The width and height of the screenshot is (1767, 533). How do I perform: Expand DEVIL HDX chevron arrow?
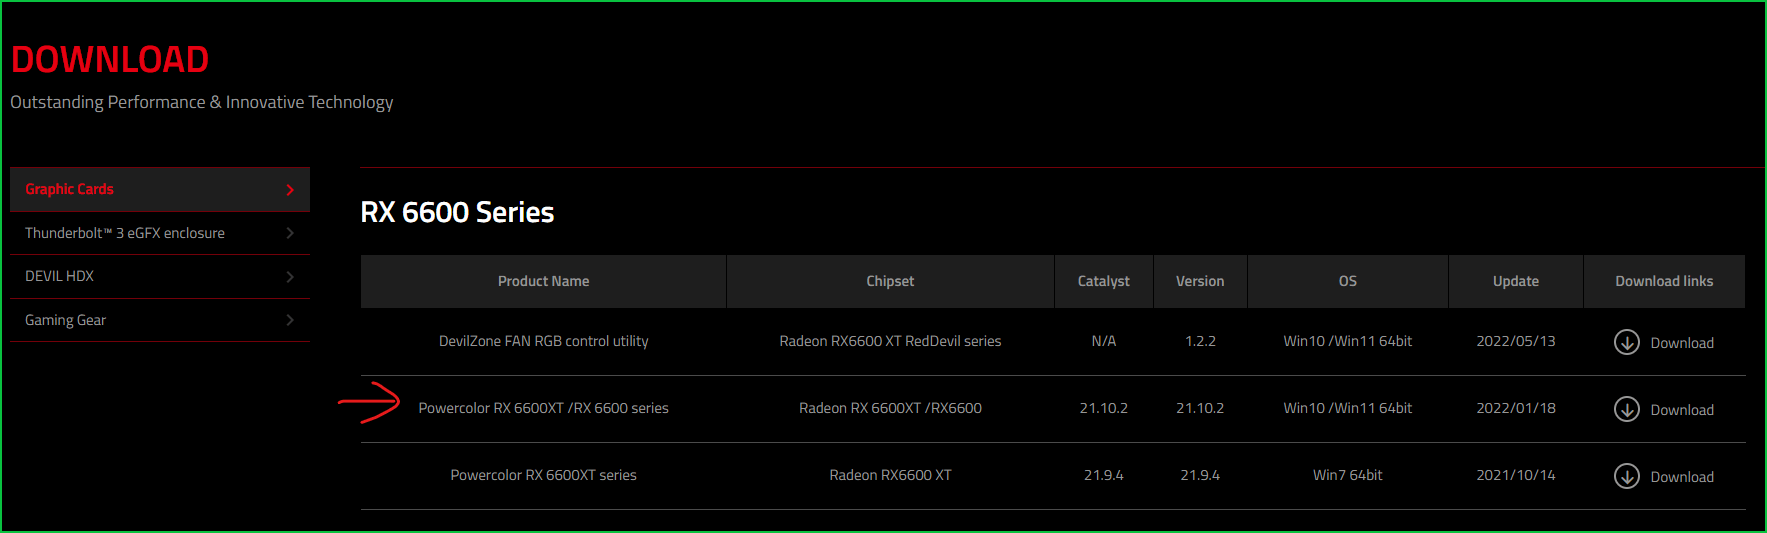pyautogui.click(x=290, y=277)
